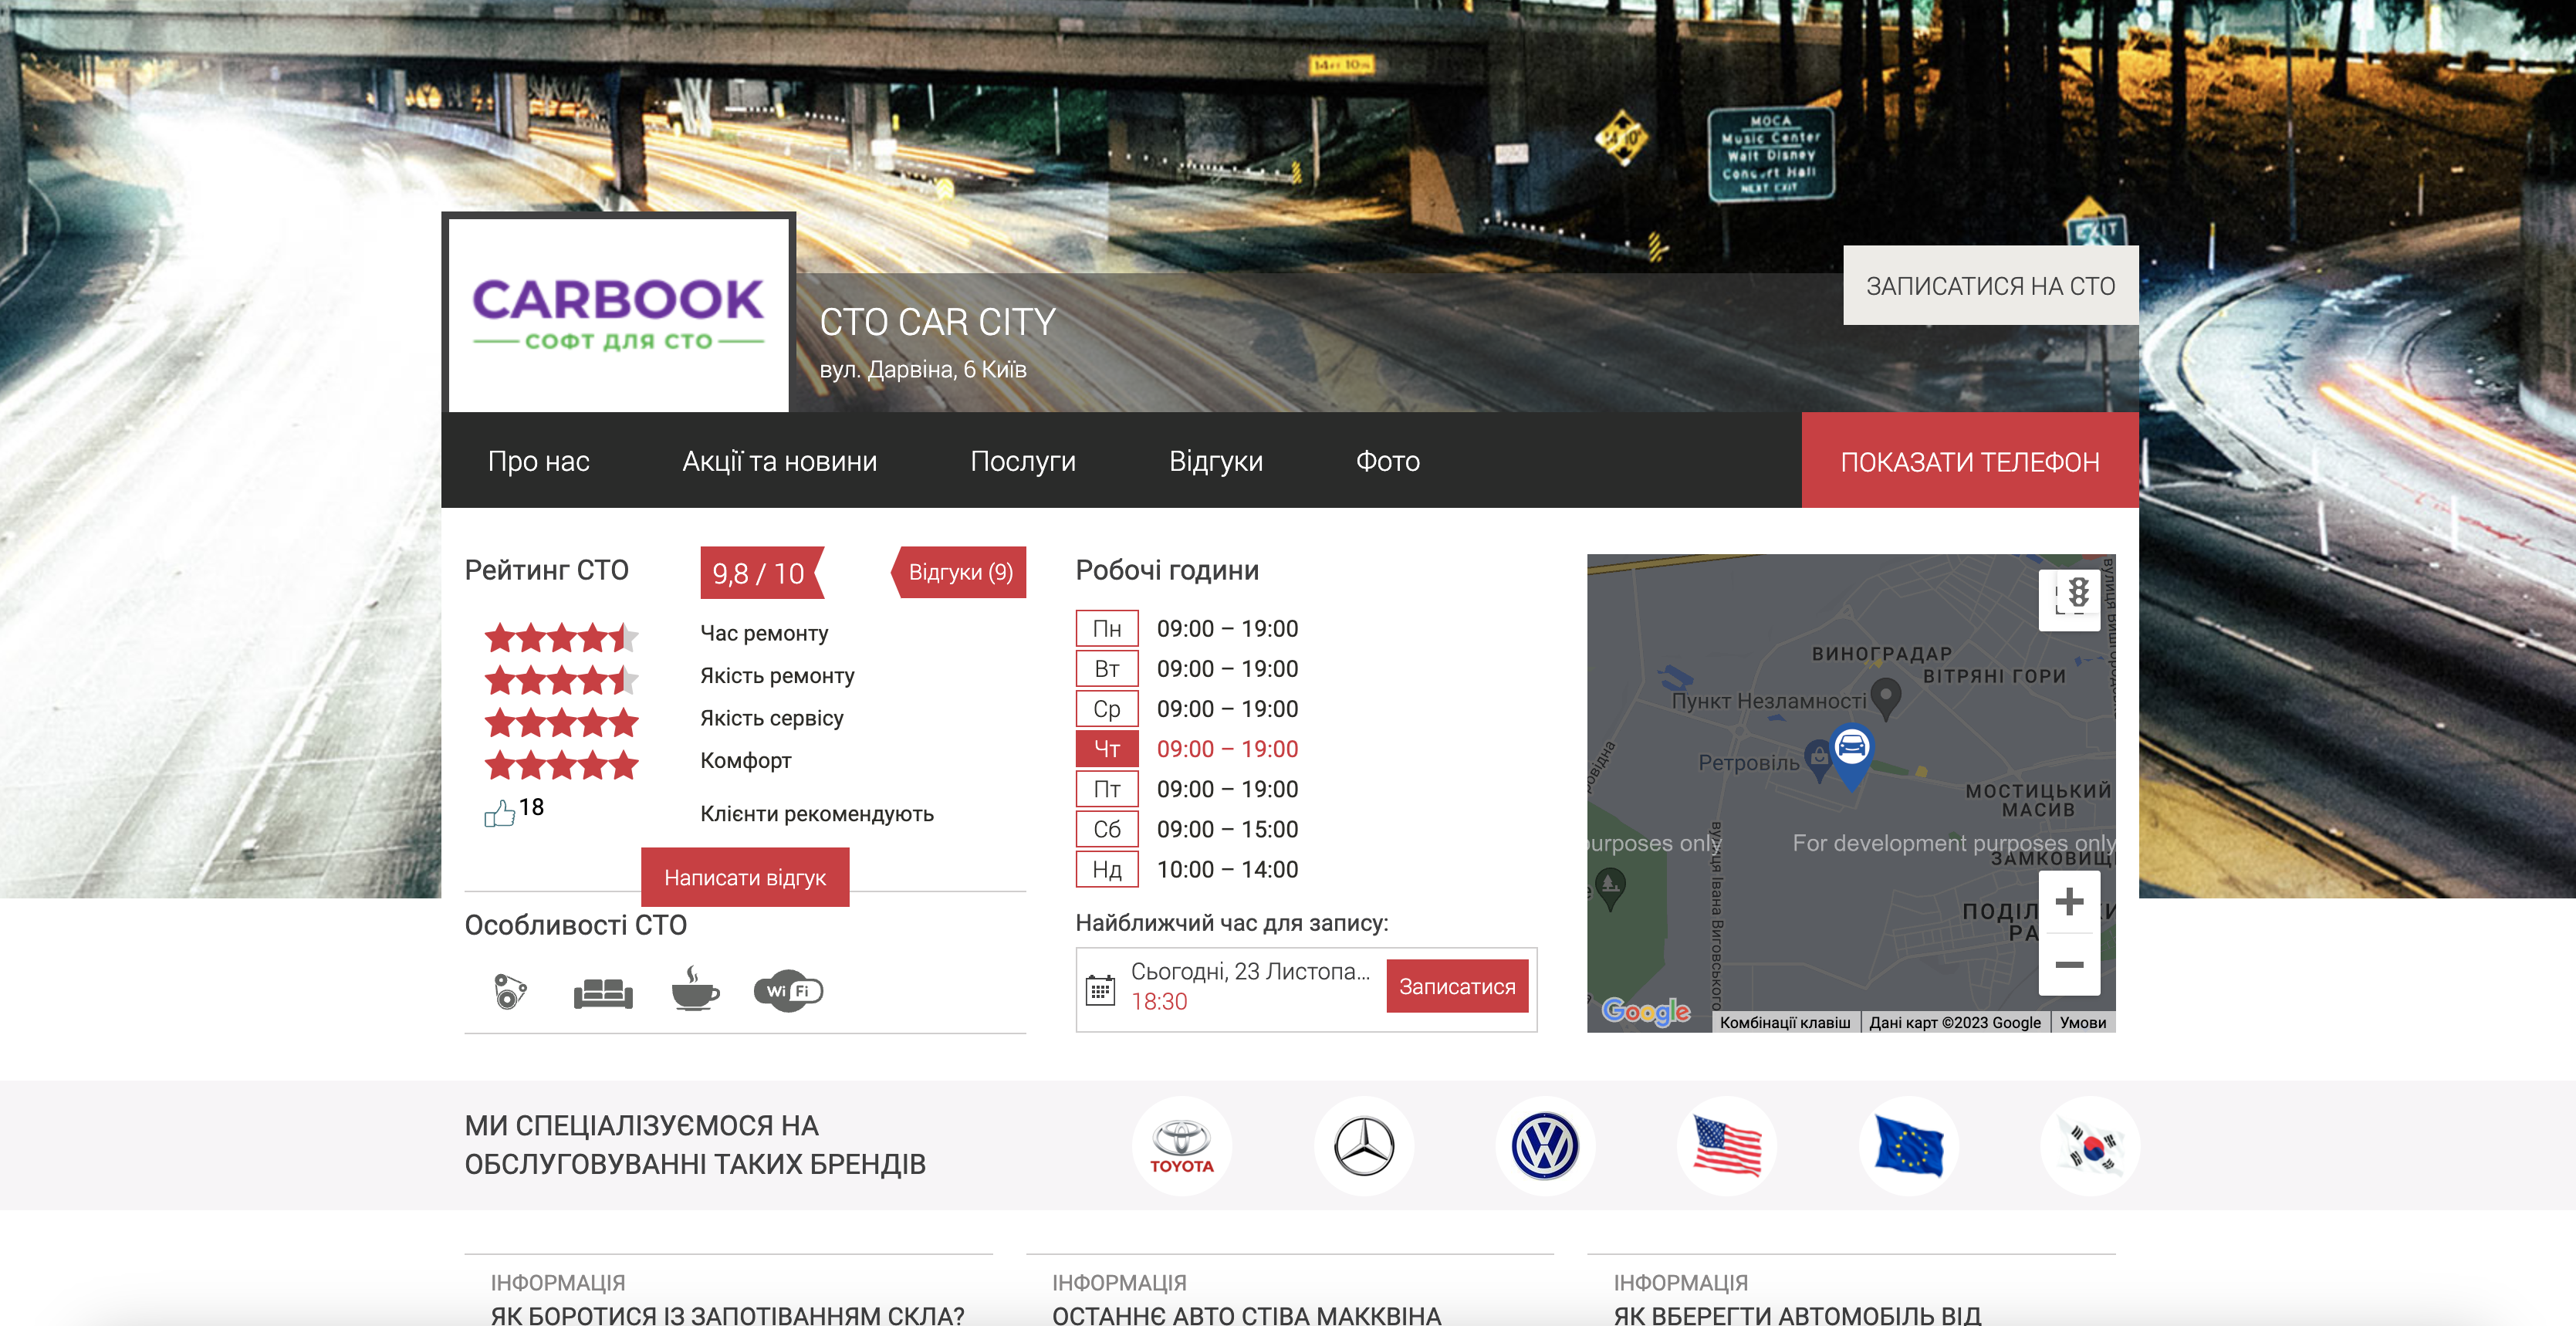Click ЗАПИСАТИСЯ НА СТО button

coord(1990,286)
